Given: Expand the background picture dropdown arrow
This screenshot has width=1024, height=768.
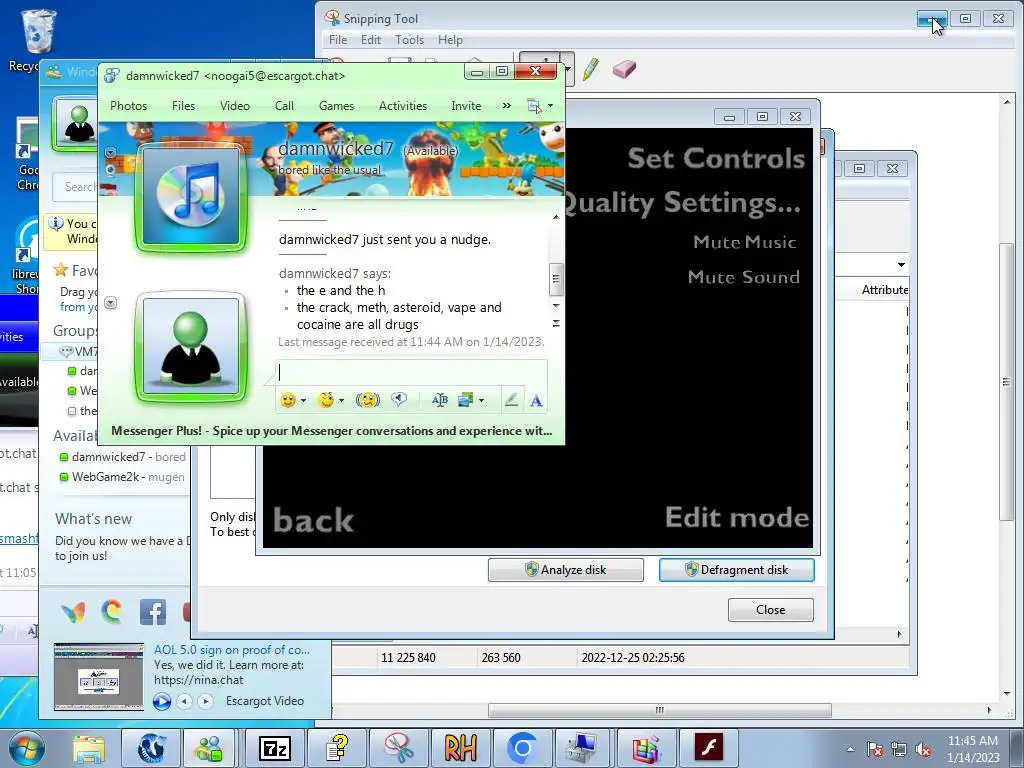Looking at the screenshot, I should (x=481, y=401).
